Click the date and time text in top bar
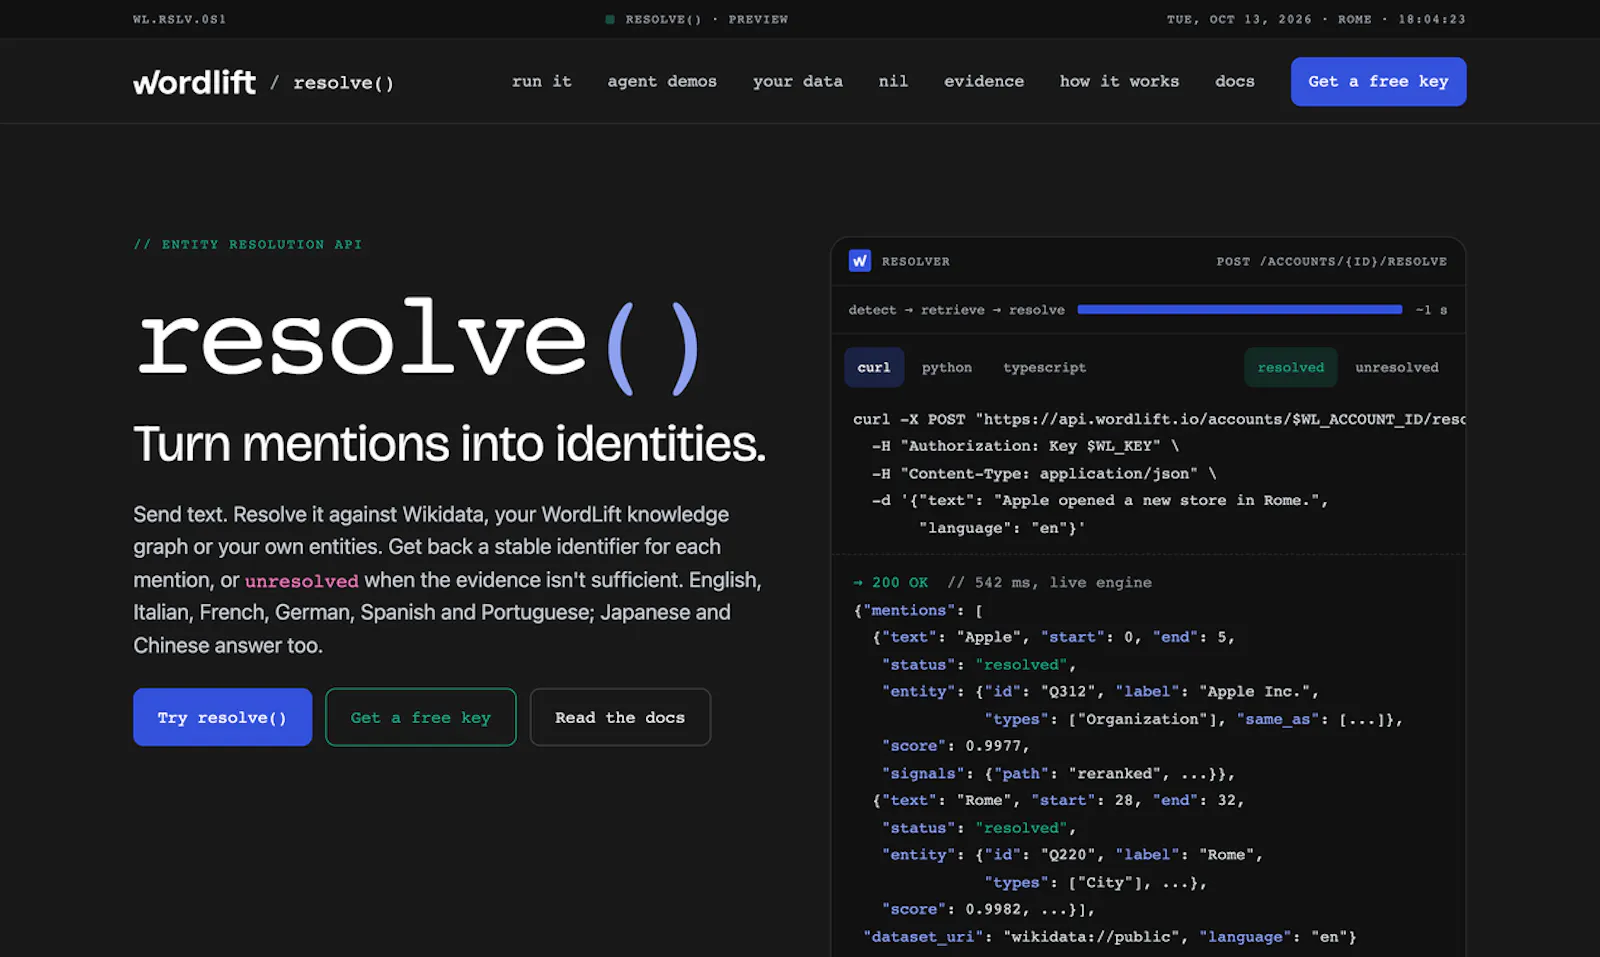Image resolution: width=1600 pixels, height=957 pixels. [1316, 19]
